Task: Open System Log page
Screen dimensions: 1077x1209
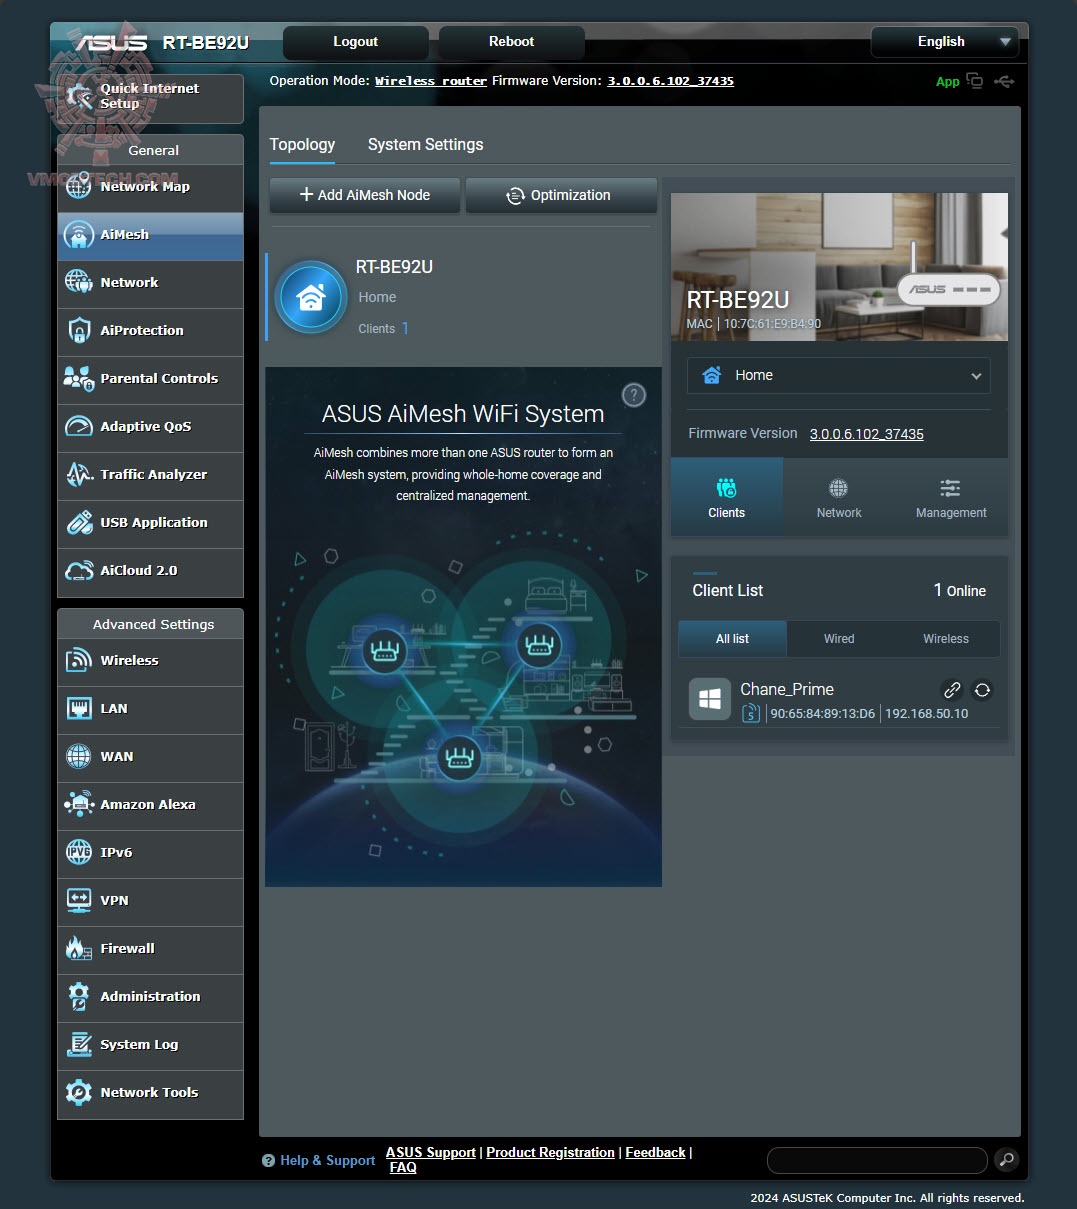Action: pyautogui.click(x=150, y=1045)
